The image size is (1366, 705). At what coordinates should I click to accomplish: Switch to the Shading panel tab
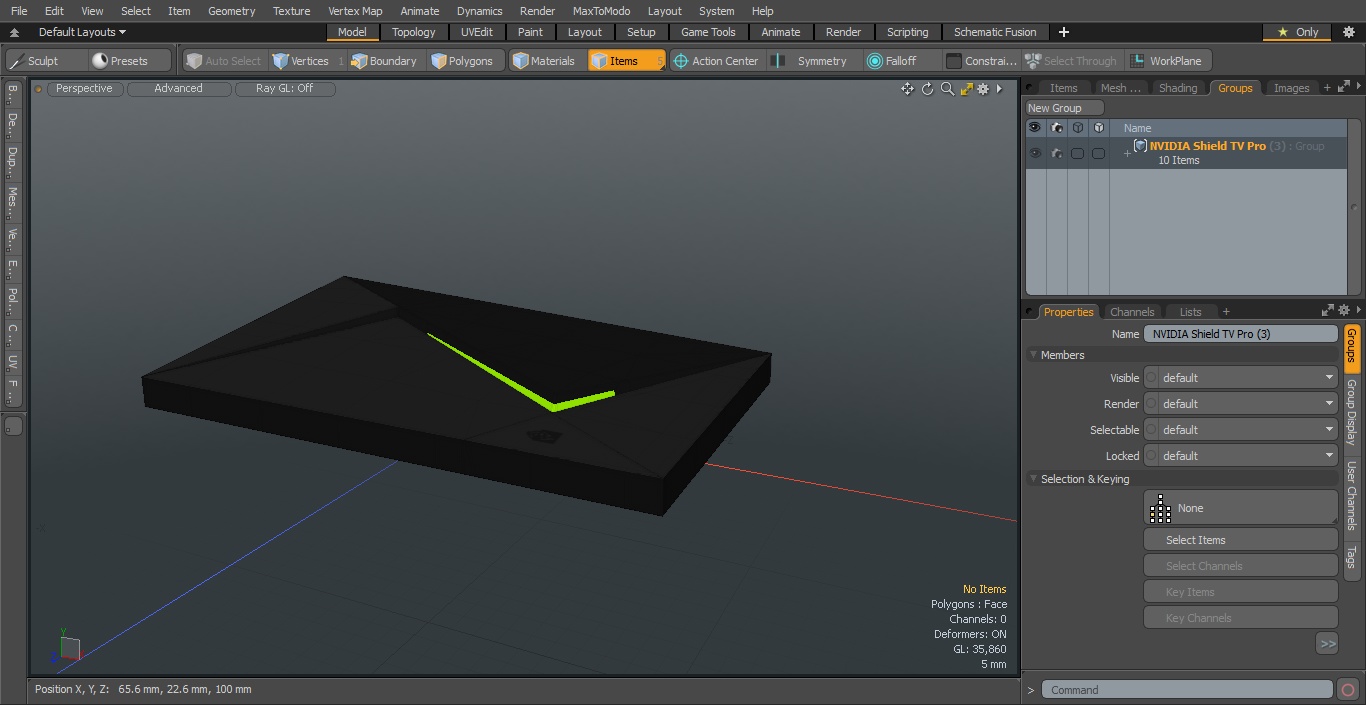(x=1178, y=88)
